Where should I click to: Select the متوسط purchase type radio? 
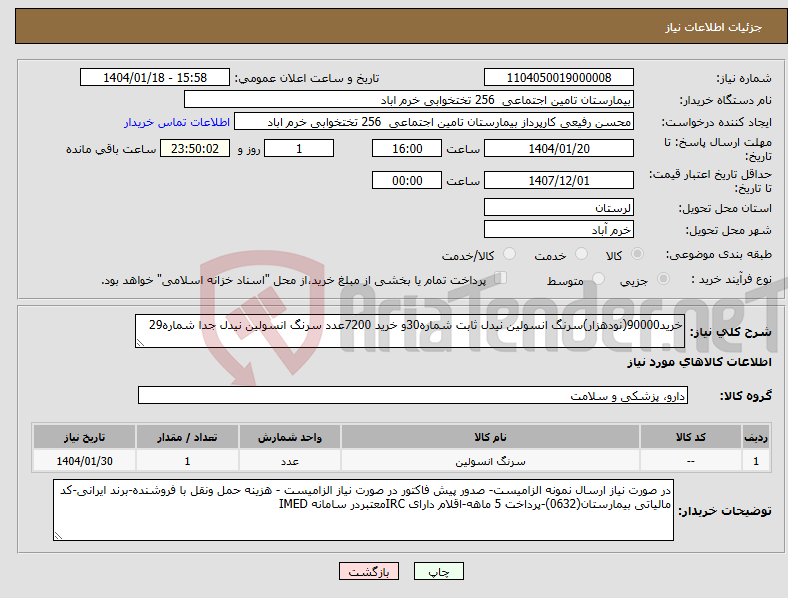click(599, 279)
